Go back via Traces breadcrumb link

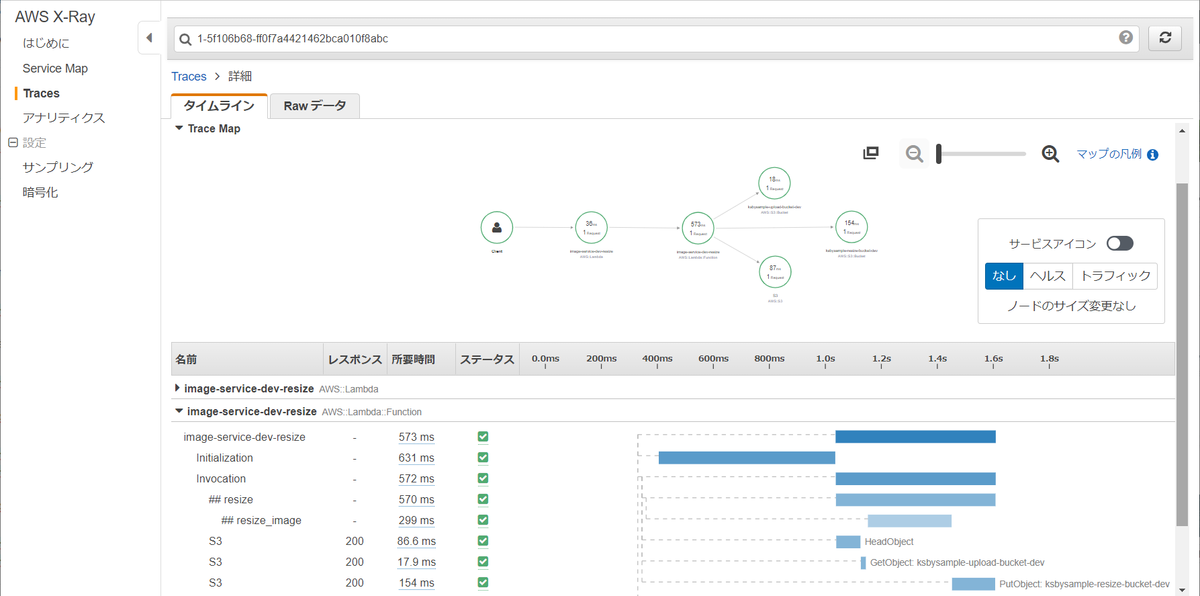(189, 76)
